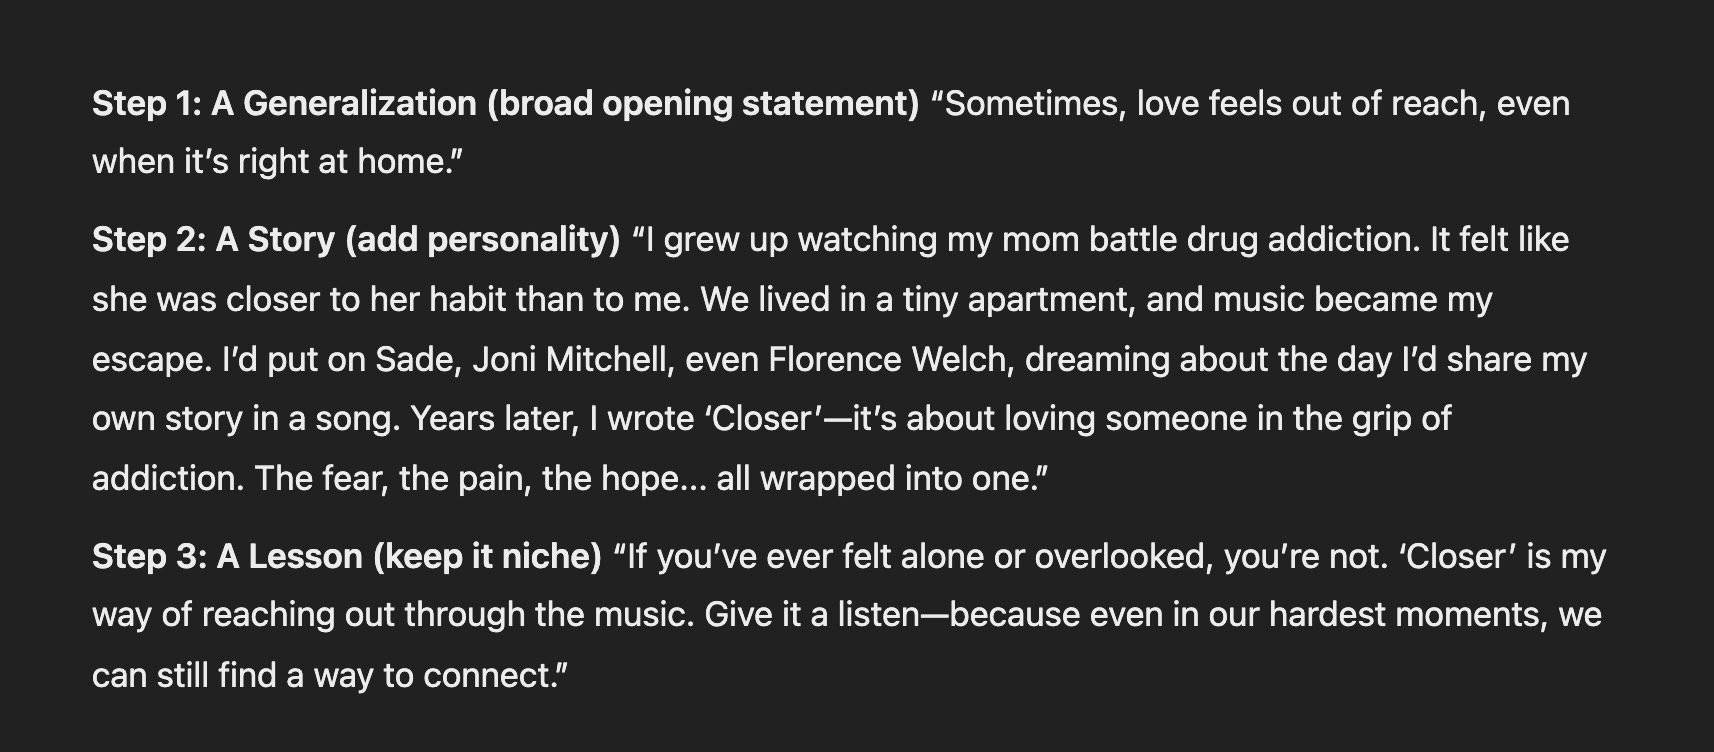Click the phrase "Give it a listen"

811,614
